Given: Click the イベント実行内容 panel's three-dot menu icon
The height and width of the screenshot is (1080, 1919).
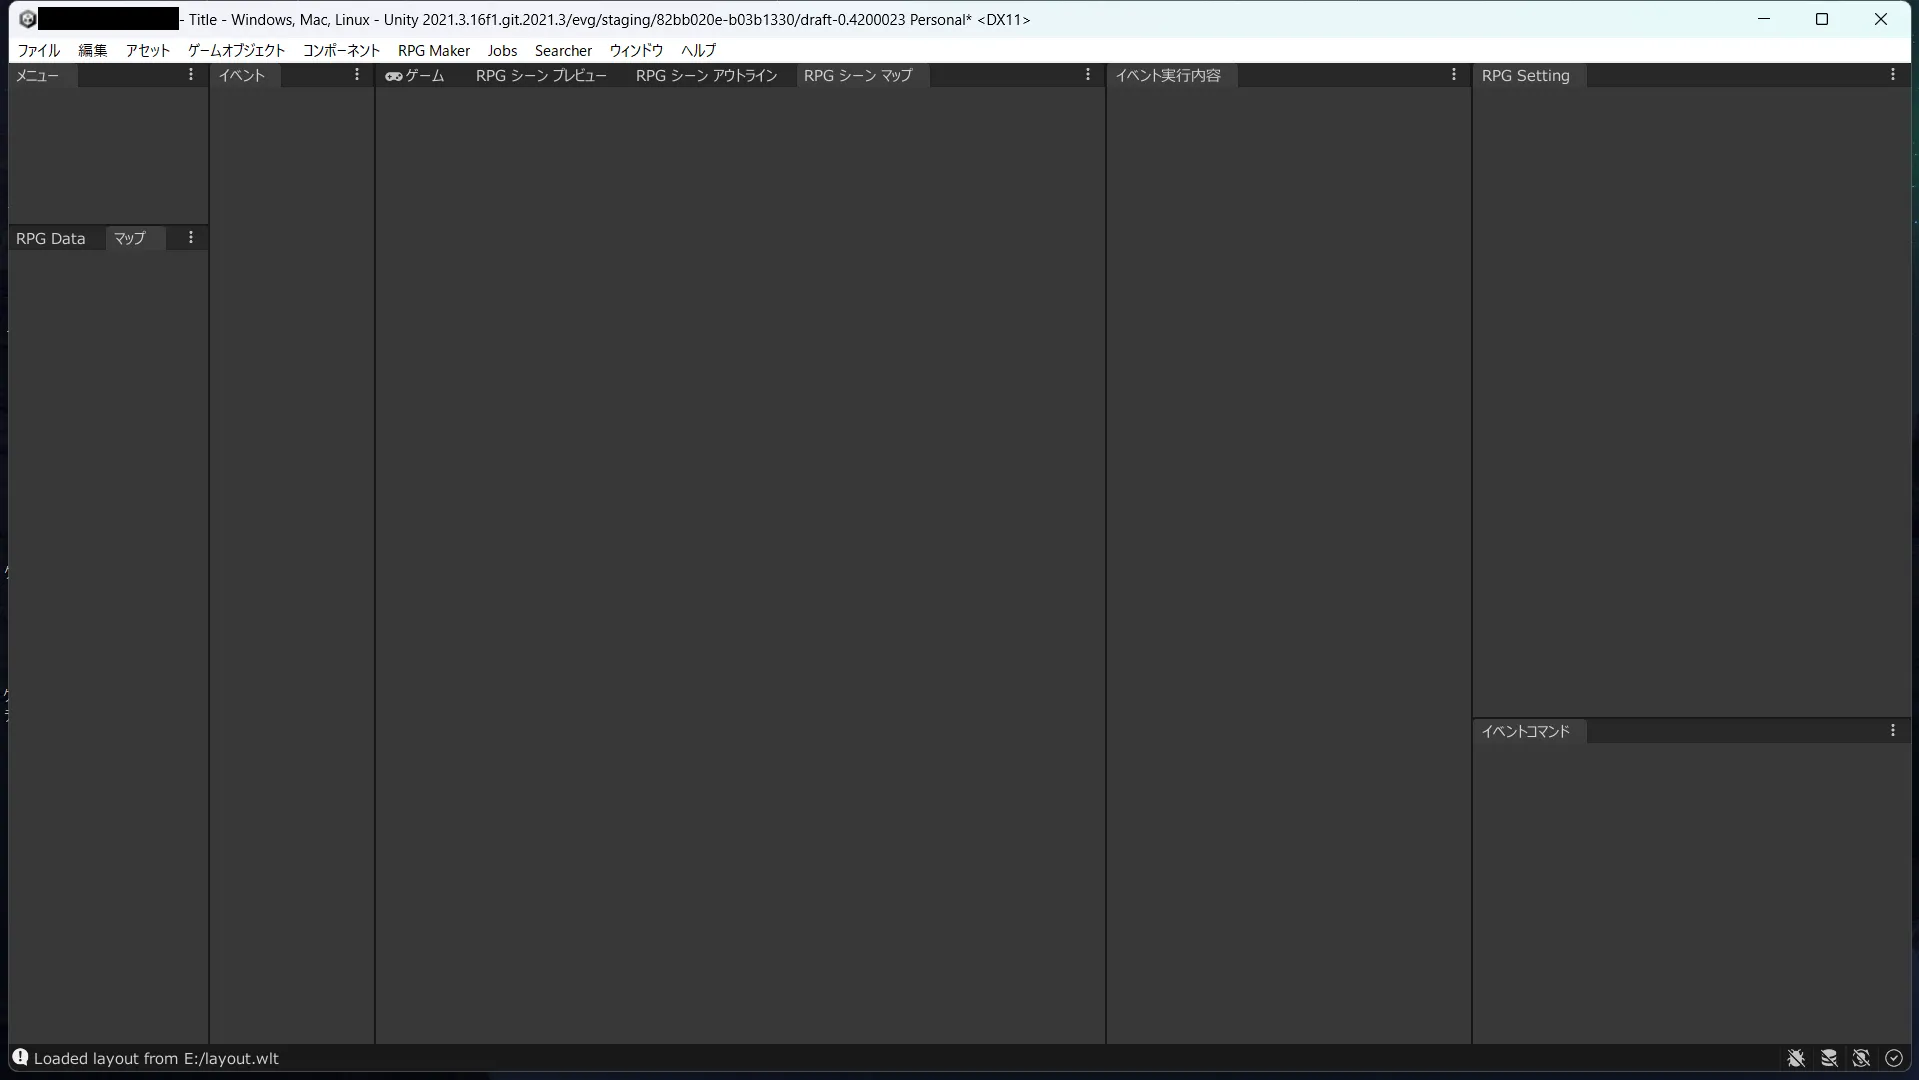Looking at the screenshot, I should 1454,75.
